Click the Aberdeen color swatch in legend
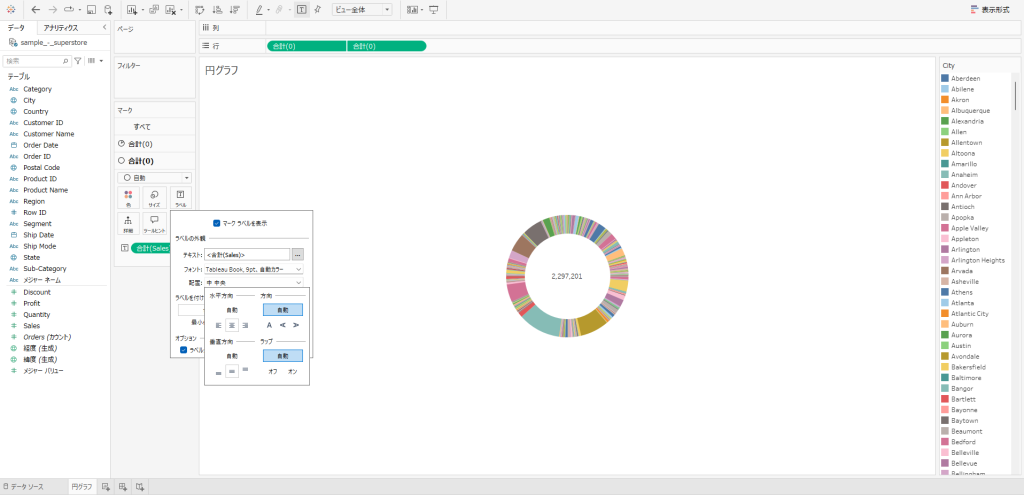This screenshot has height=495, width=1024. tap(945, 78)
